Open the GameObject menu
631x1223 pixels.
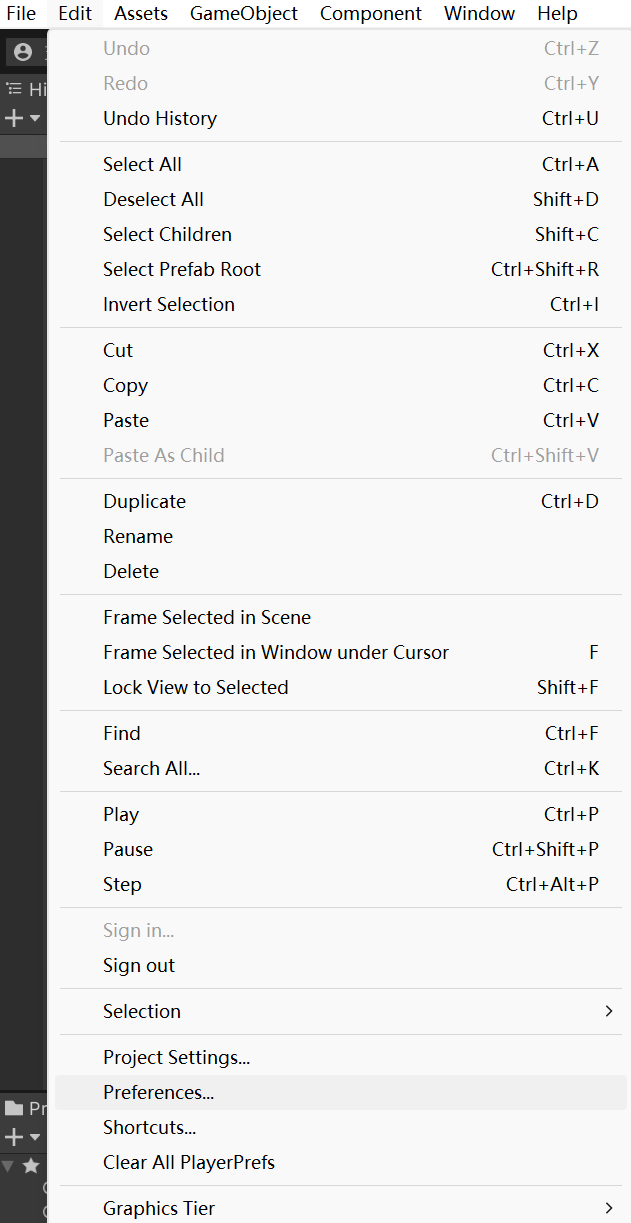click(x=244, y=13)
